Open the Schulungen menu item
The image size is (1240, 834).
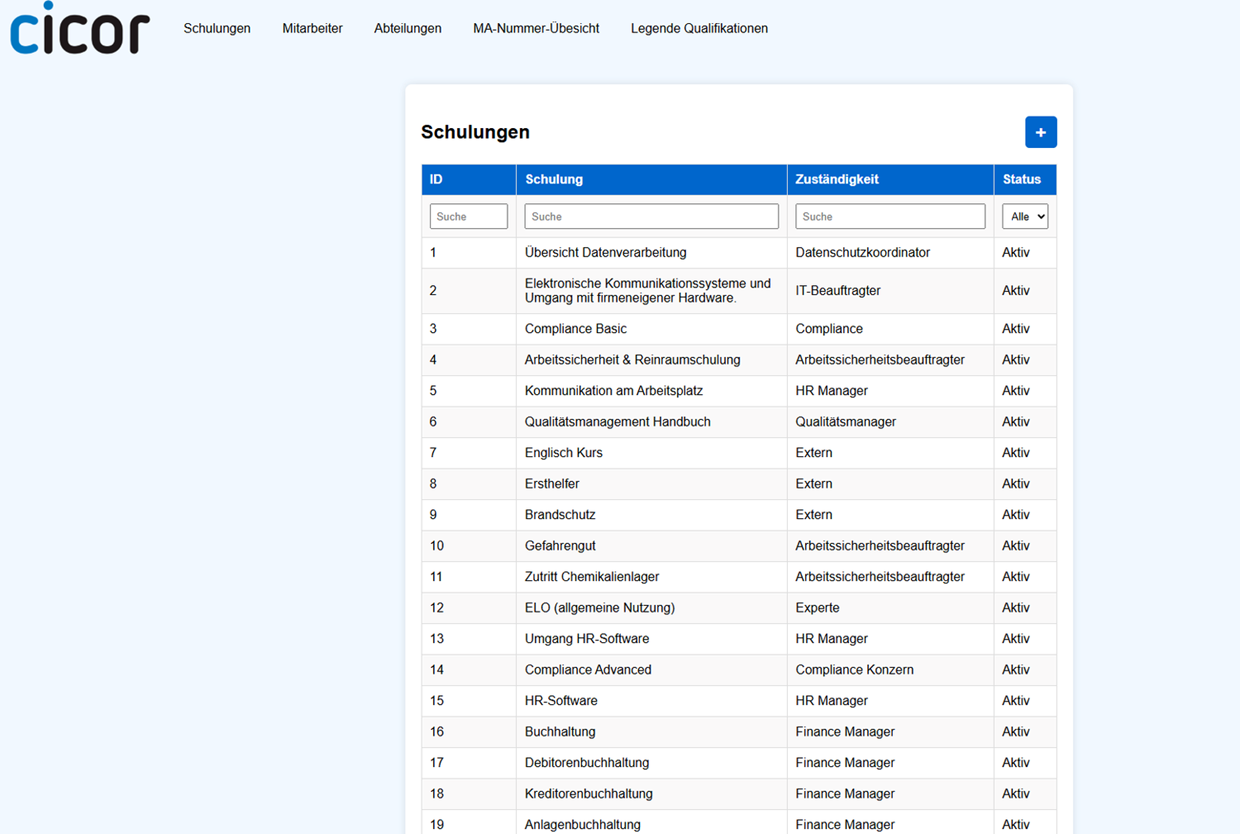coord(217,28)
